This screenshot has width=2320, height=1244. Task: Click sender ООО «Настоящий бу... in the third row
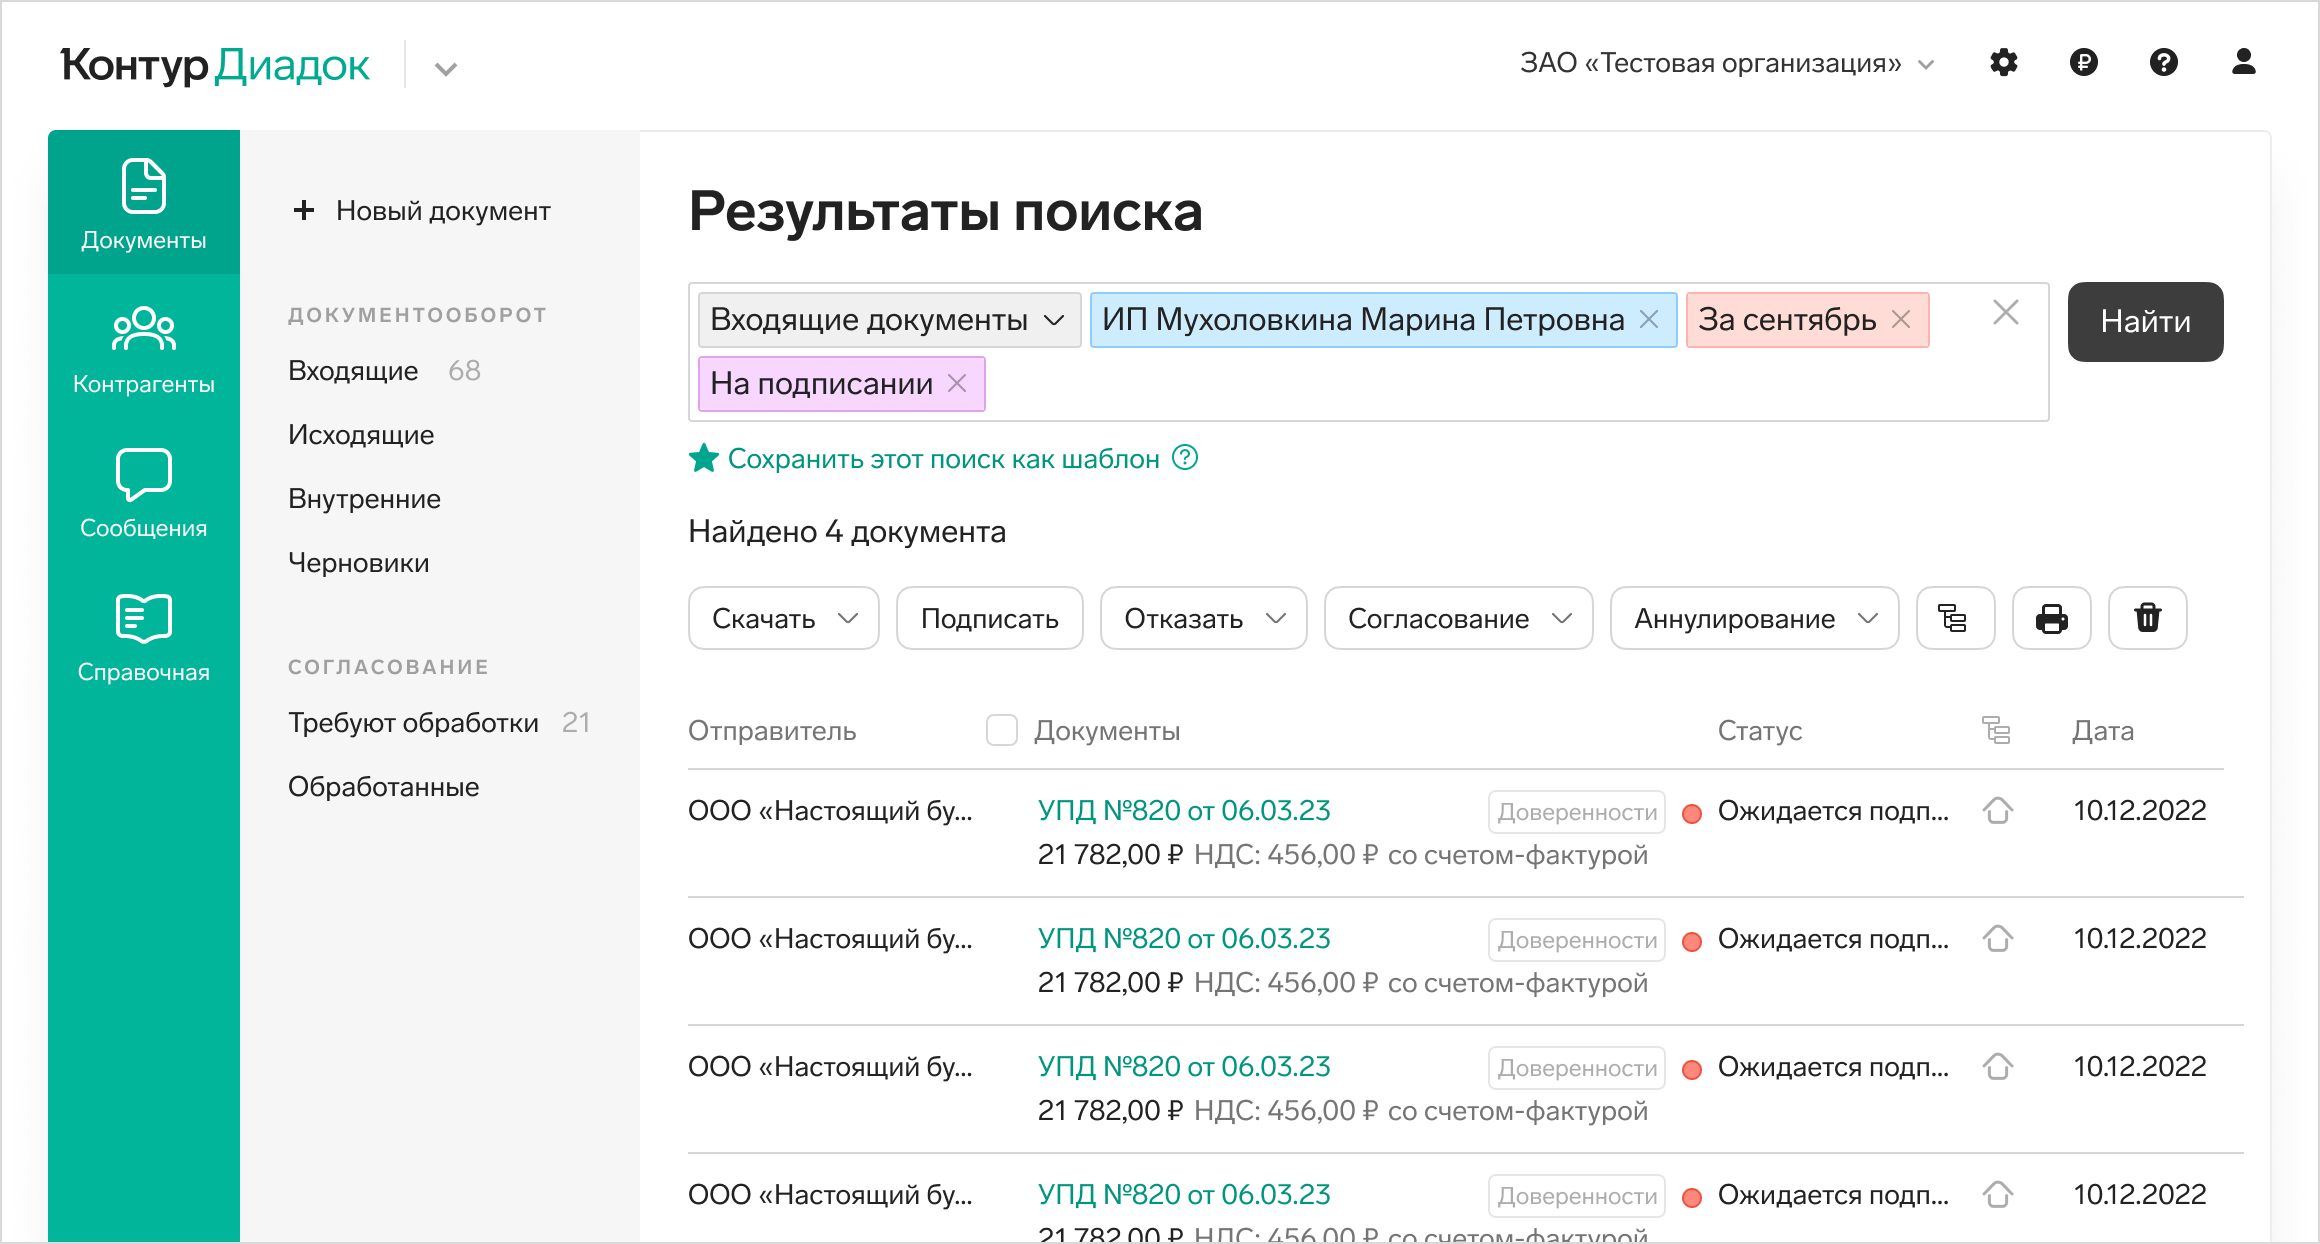830,1067
